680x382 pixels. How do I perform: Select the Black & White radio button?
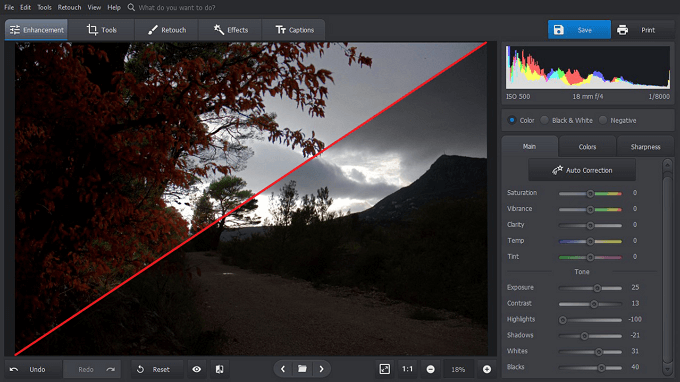click(544, 120)
